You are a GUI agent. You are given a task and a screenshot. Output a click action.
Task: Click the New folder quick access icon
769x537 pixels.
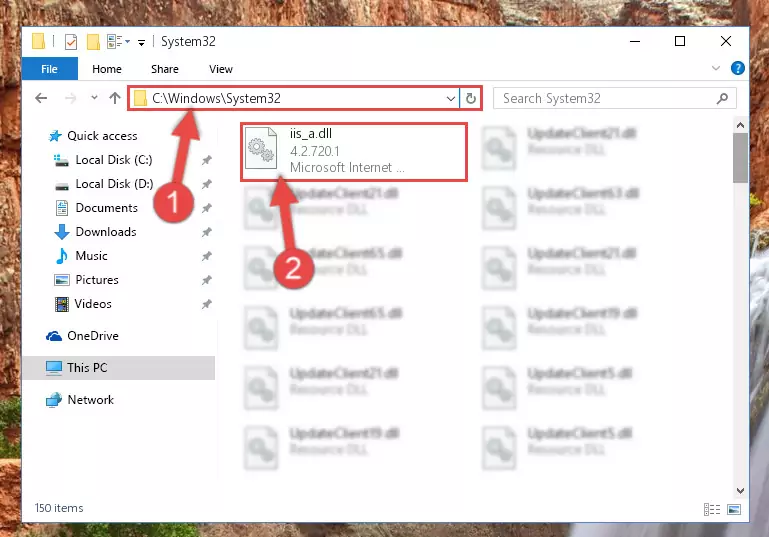click(93, 42)
